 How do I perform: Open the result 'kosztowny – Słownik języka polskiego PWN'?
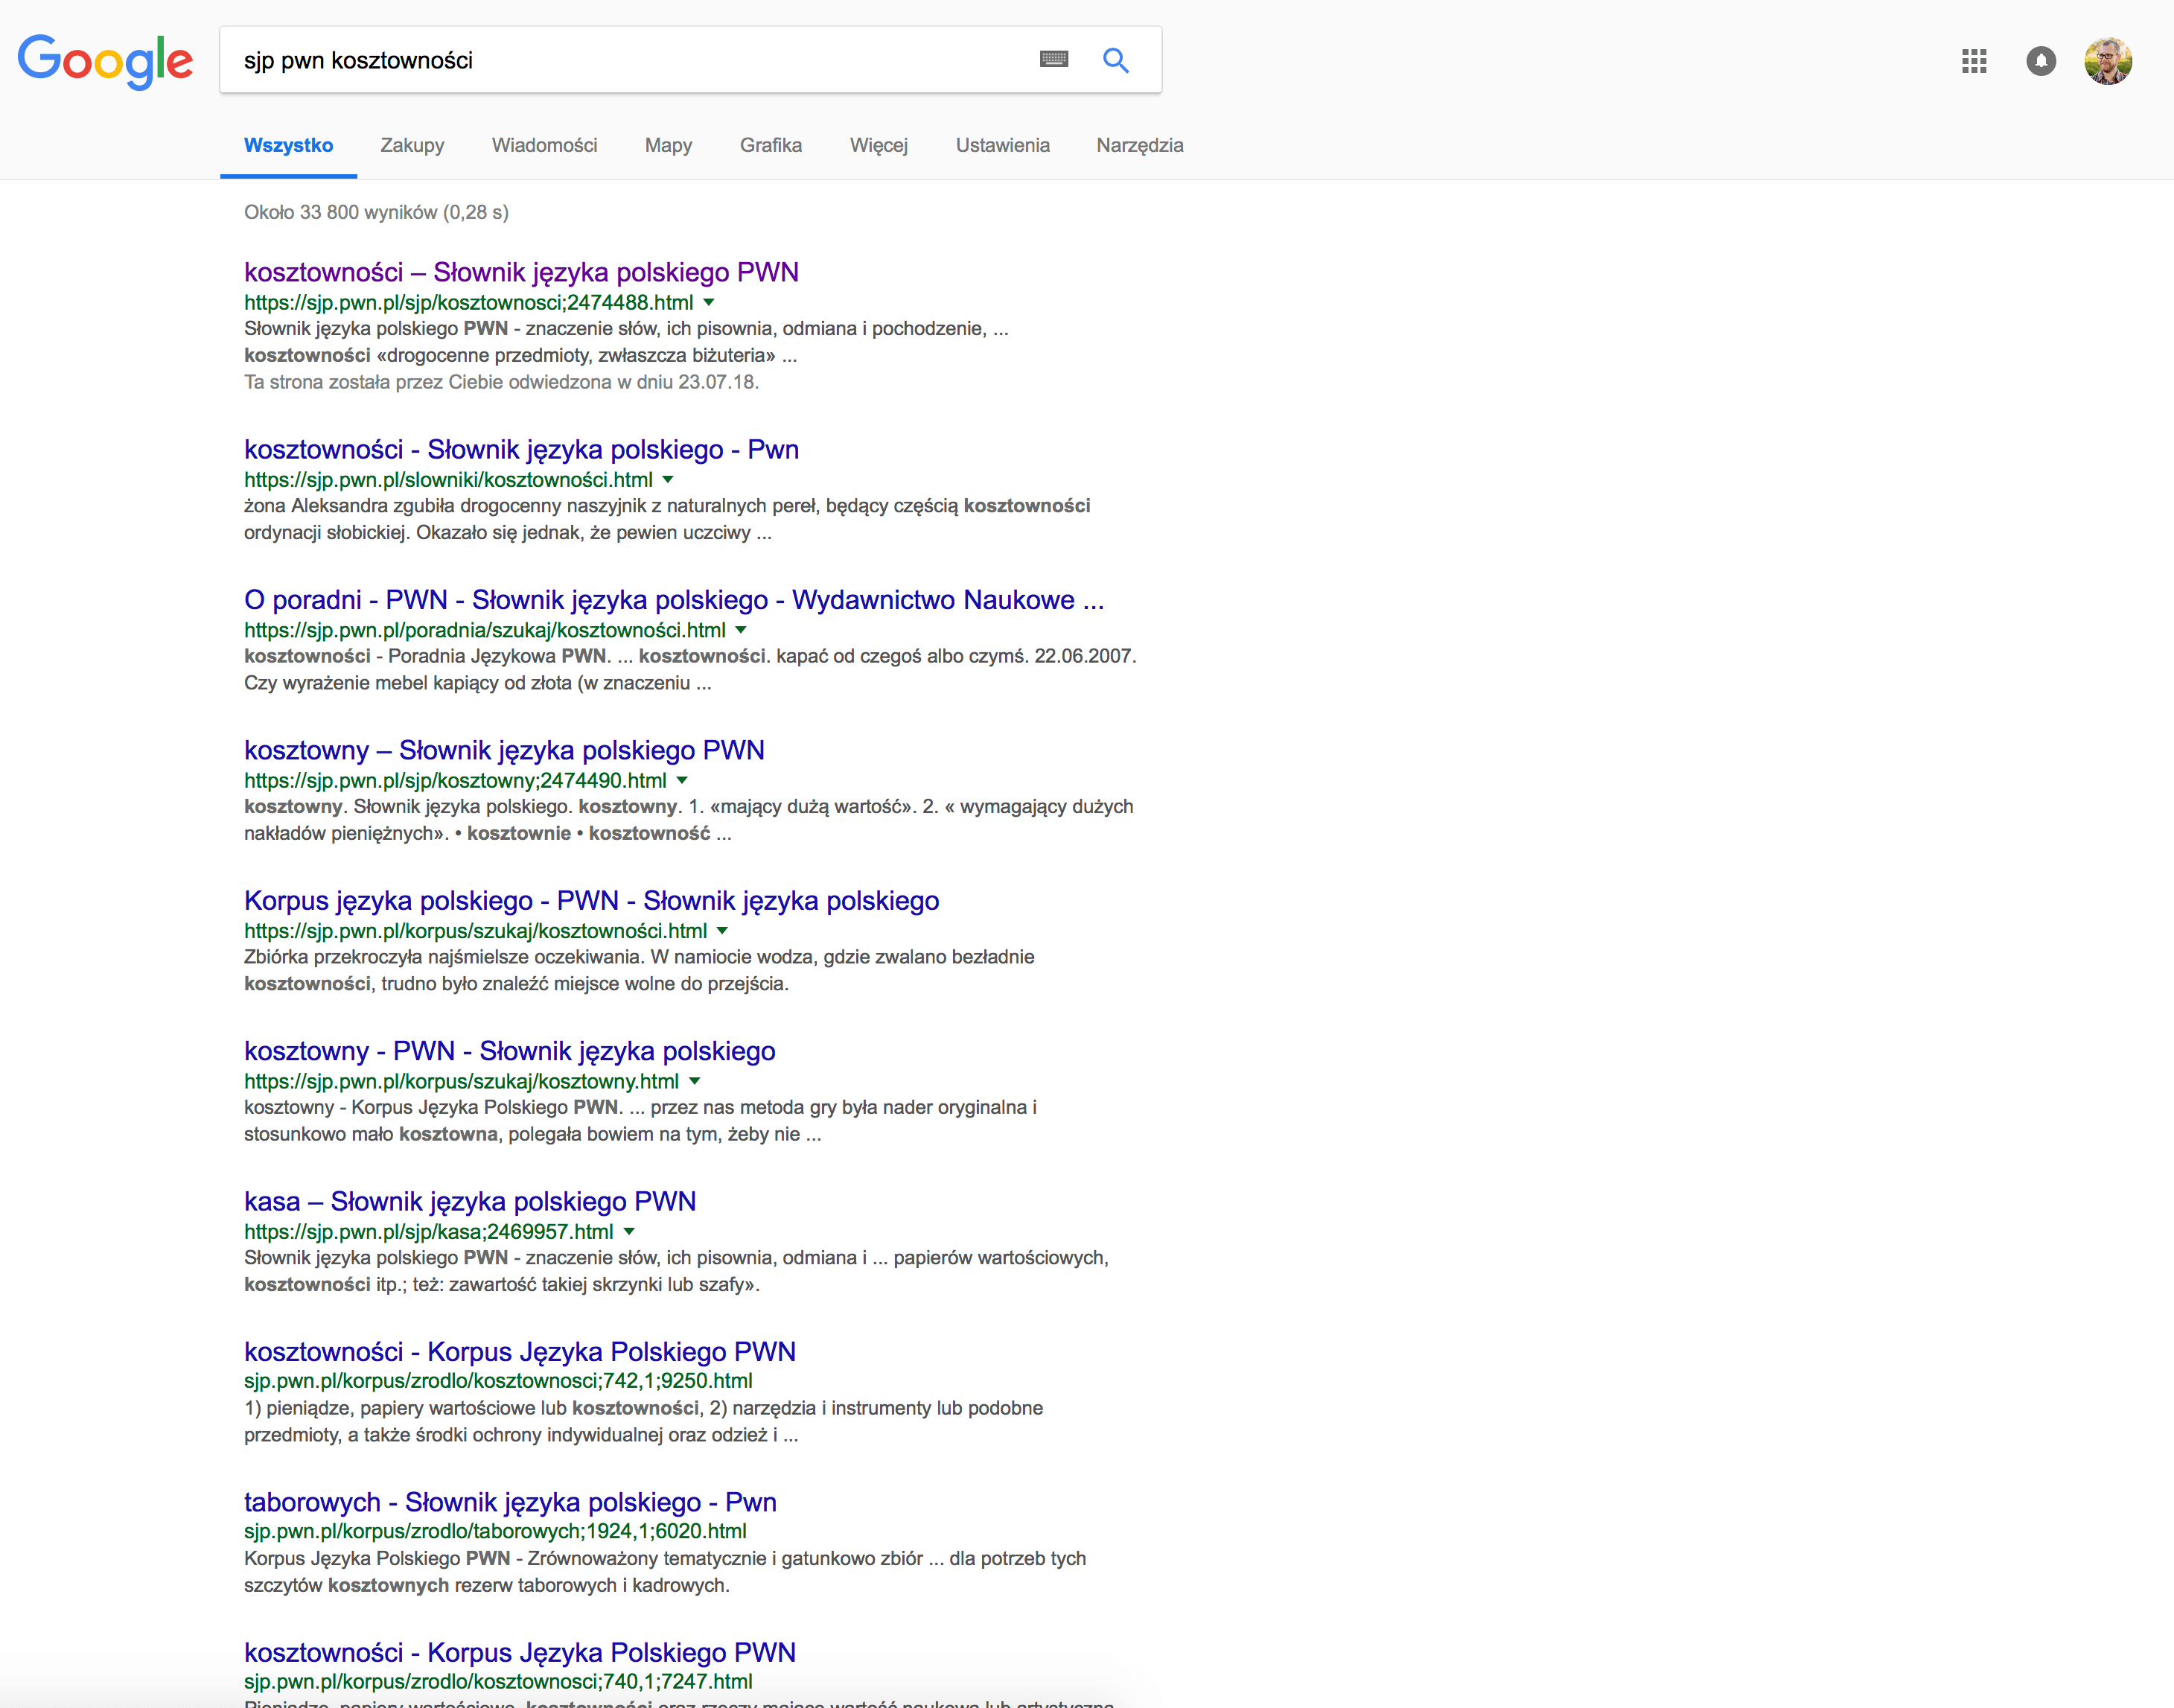[504, 750]
